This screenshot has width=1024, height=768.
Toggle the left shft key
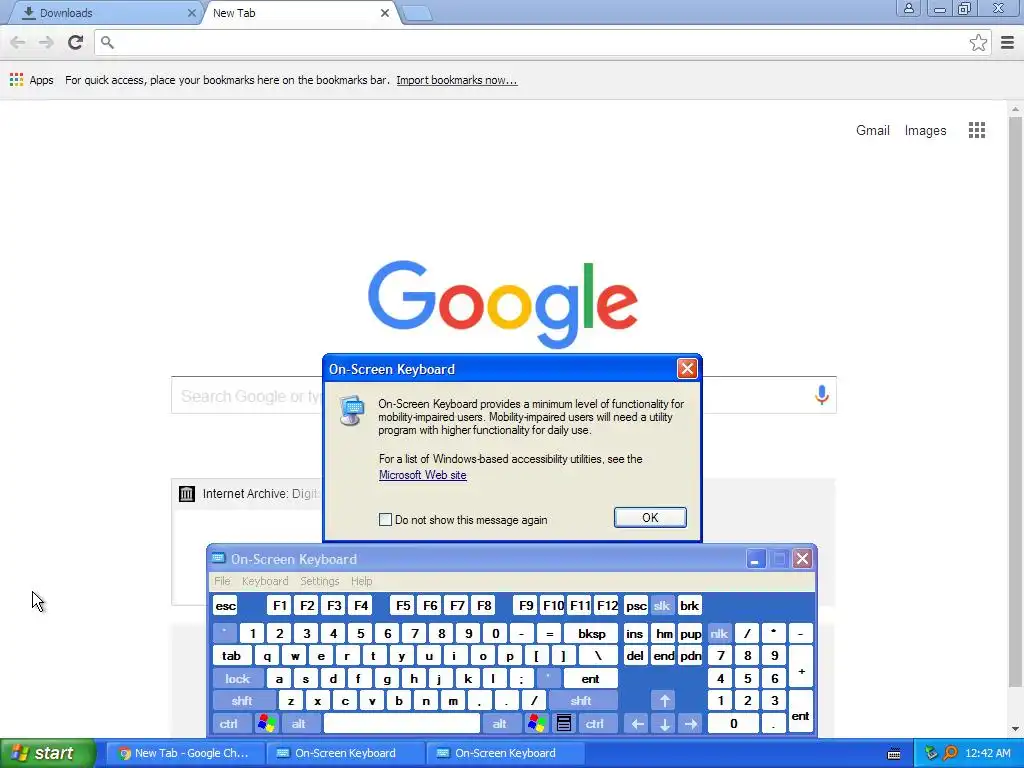tap(242, 701)
